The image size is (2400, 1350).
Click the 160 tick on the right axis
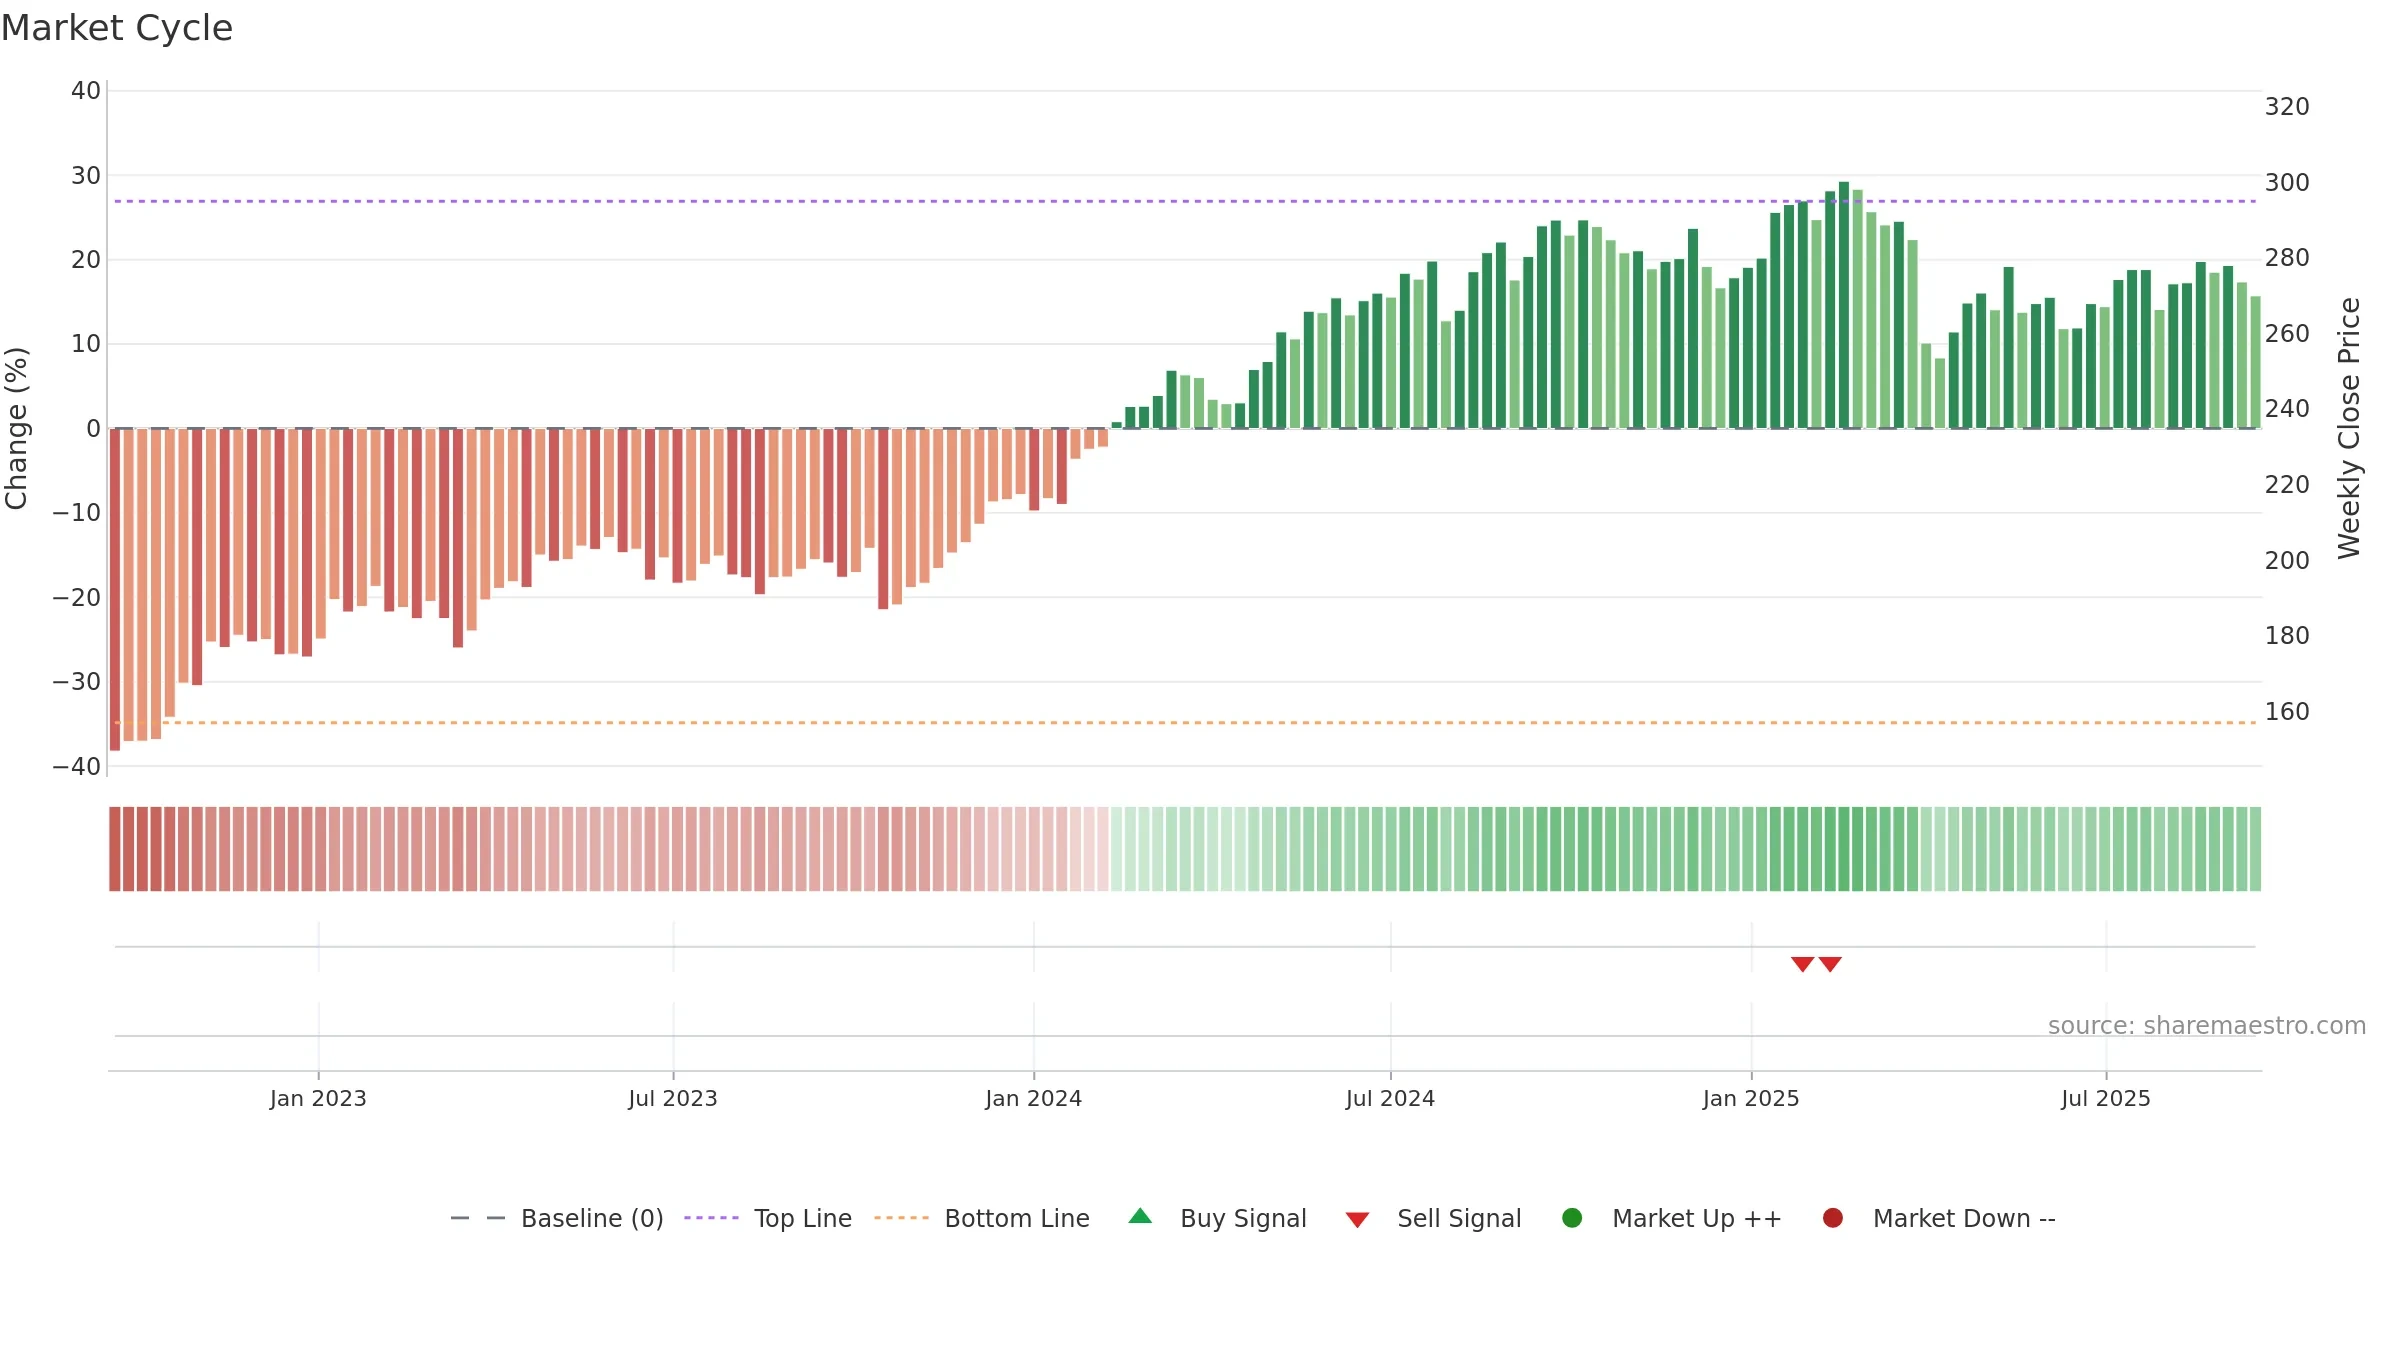point(2287,712)
